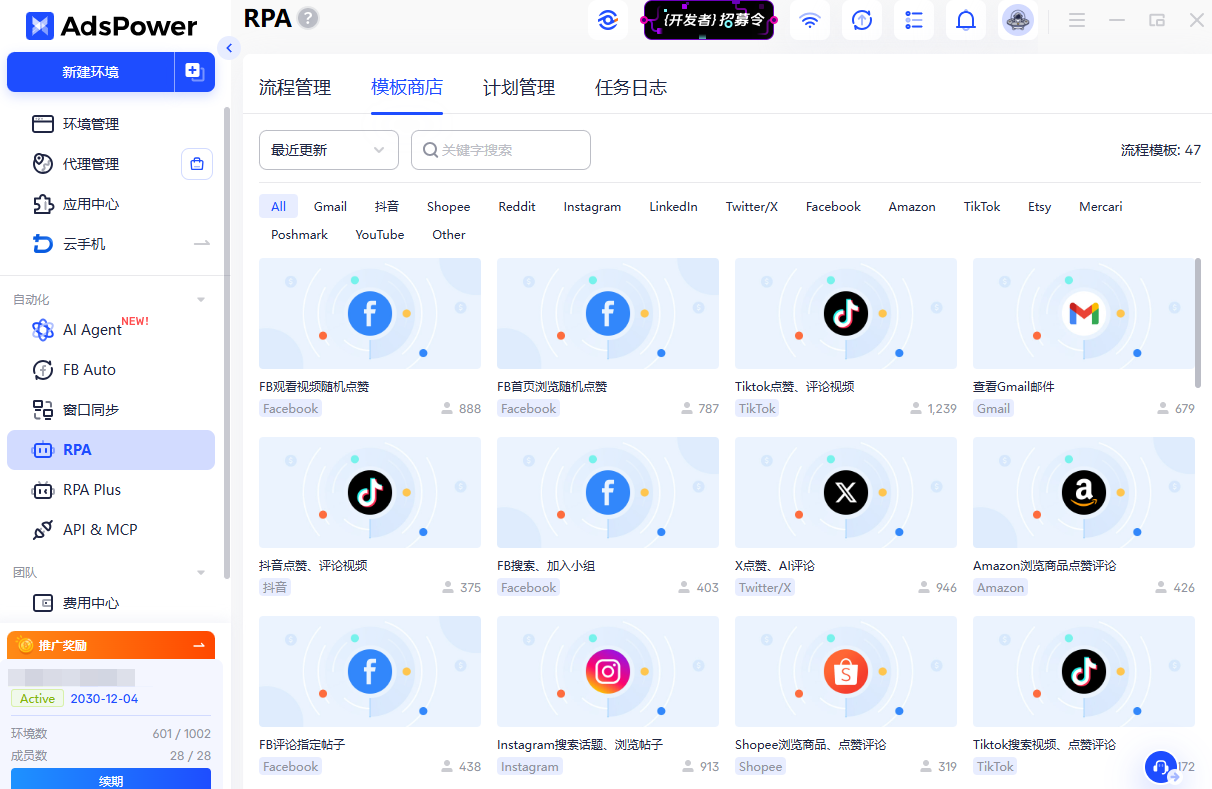Screen dimensions: 1212x789
Task: Click the customer support headset icon
Action: [x=1160, y=767]
